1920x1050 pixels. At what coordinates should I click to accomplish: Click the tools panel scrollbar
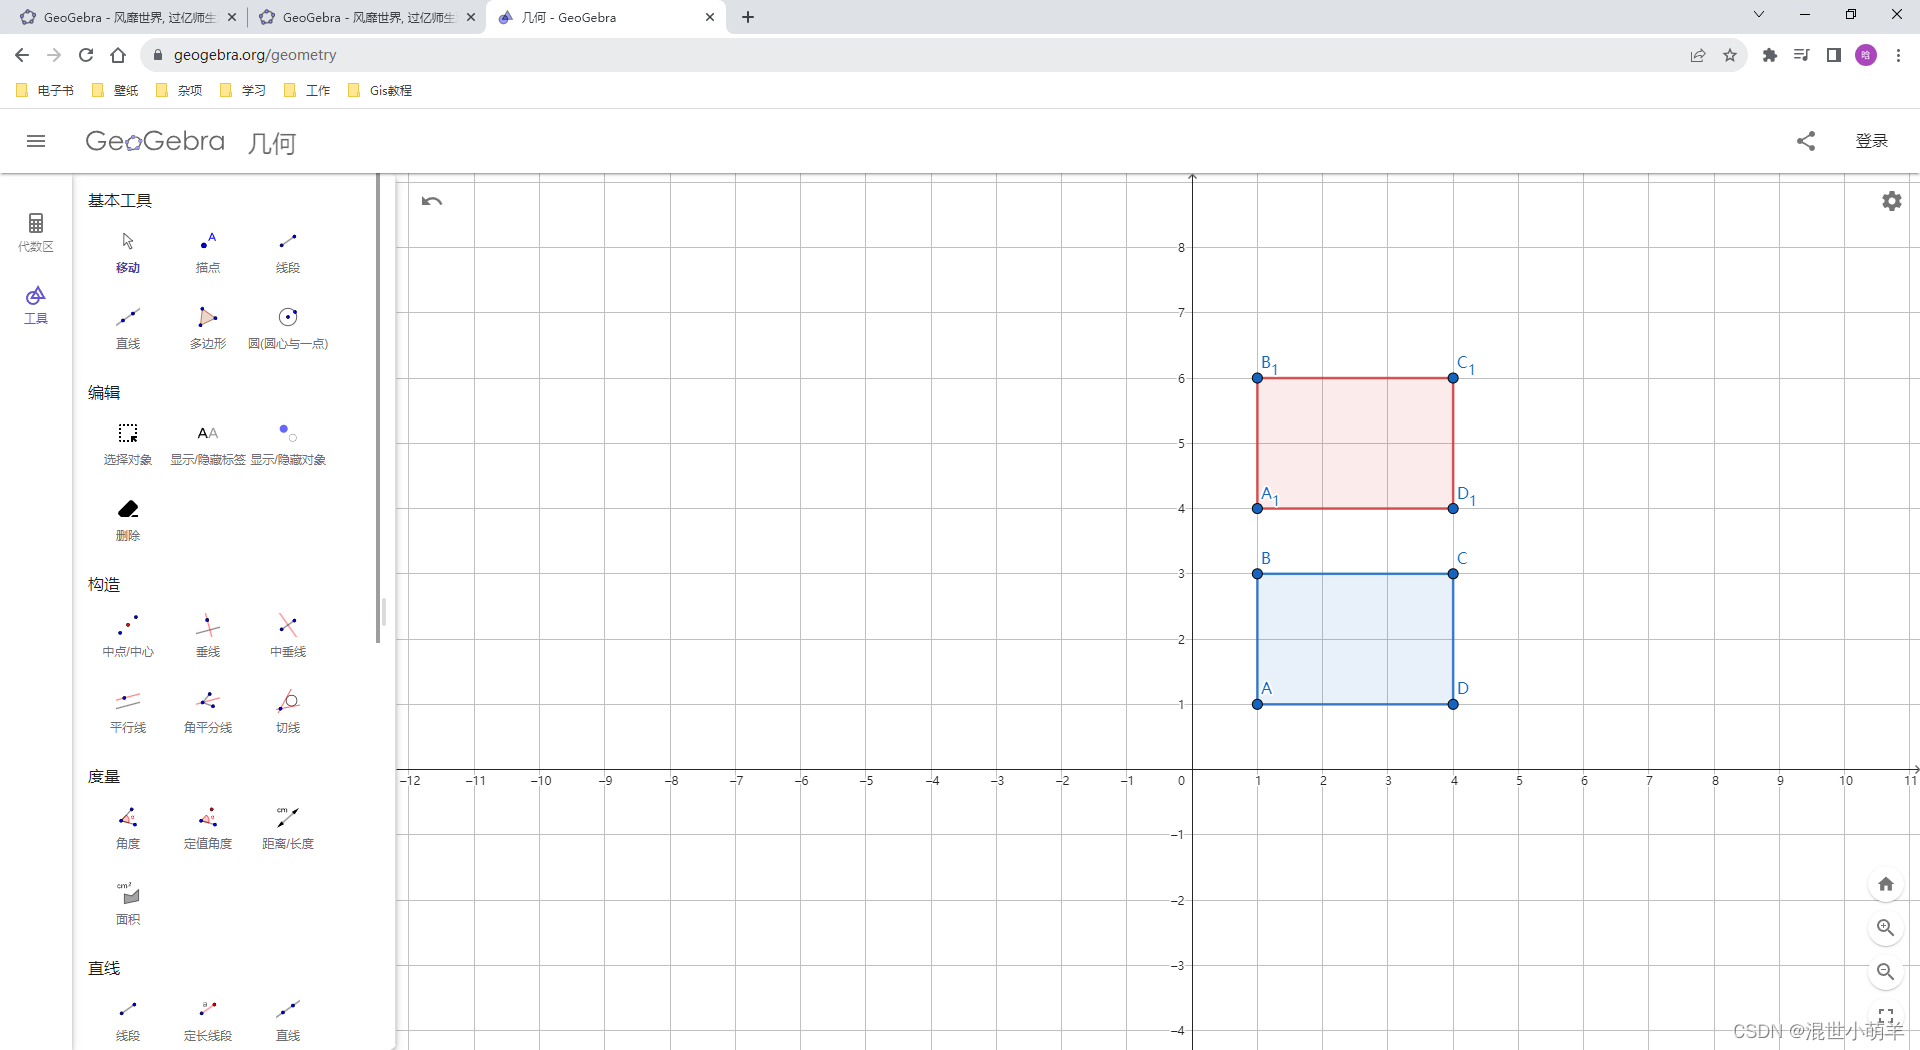[x=378, y=408]
